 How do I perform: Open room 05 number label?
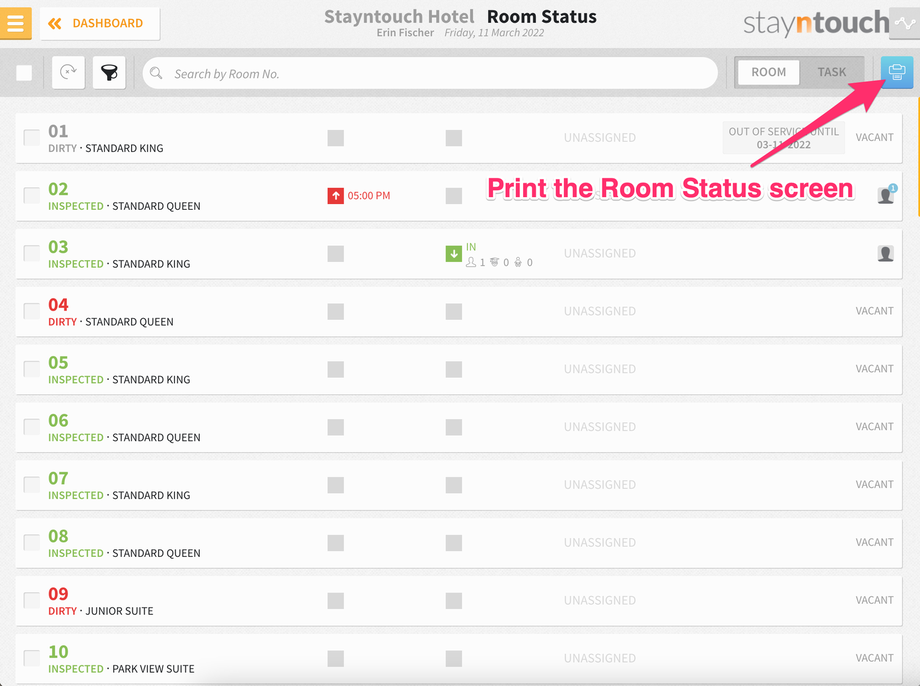[58, 363]
